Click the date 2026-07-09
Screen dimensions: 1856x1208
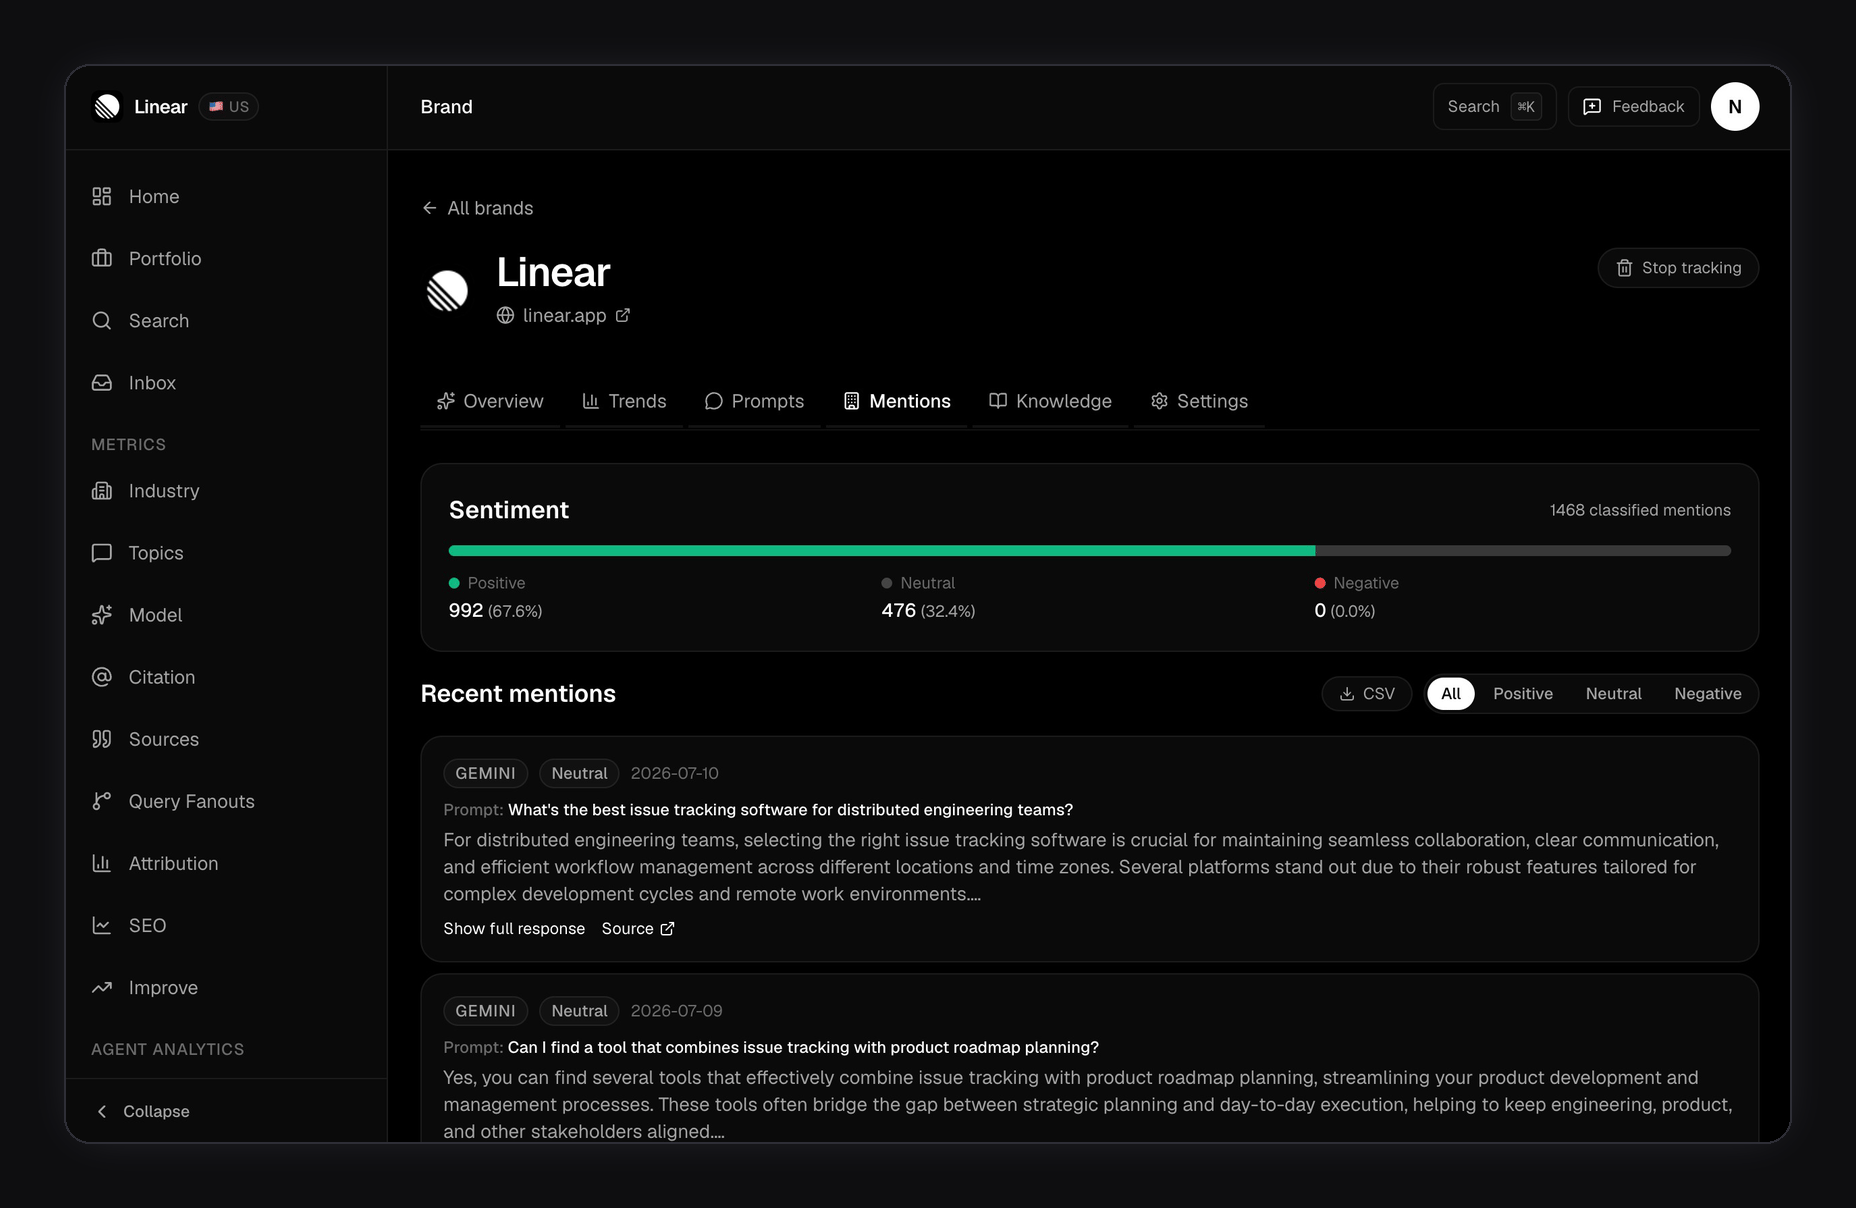[x=677, y=1011]
